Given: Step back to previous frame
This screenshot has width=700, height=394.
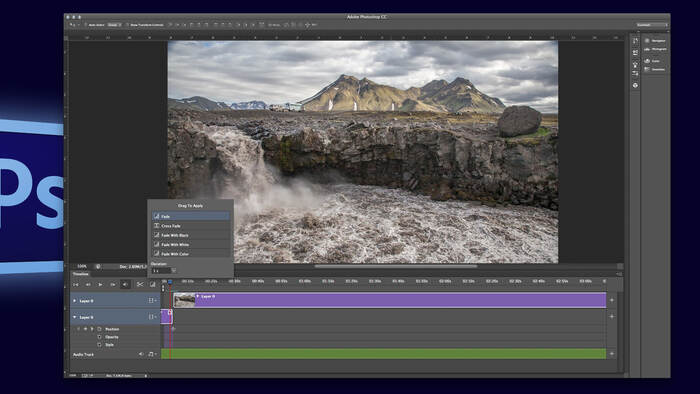Looking at the screenshot, I should pos(88,284).
